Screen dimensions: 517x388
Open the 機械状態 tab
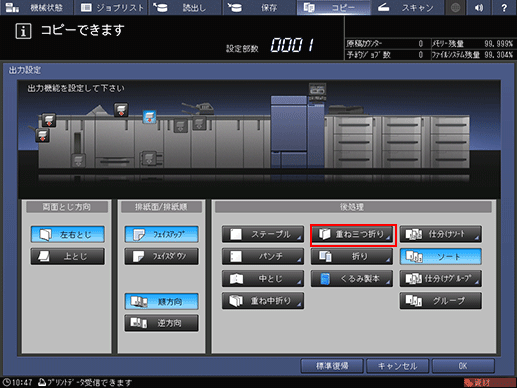coord(36,7)
